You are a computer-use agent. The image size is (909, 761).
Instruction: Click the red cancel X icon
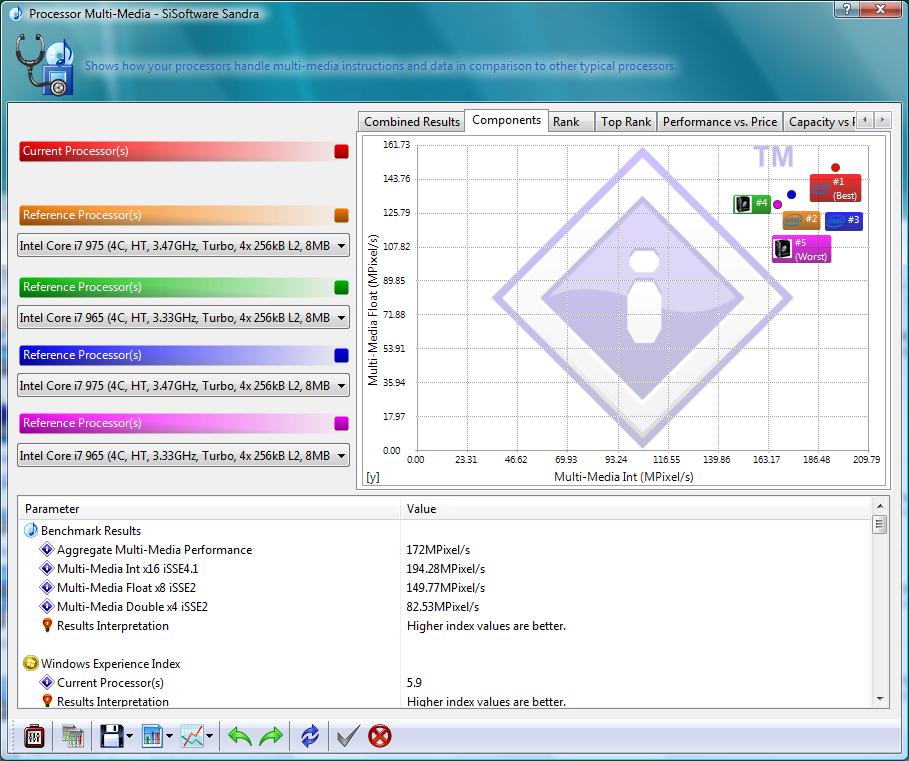(380, 737)
